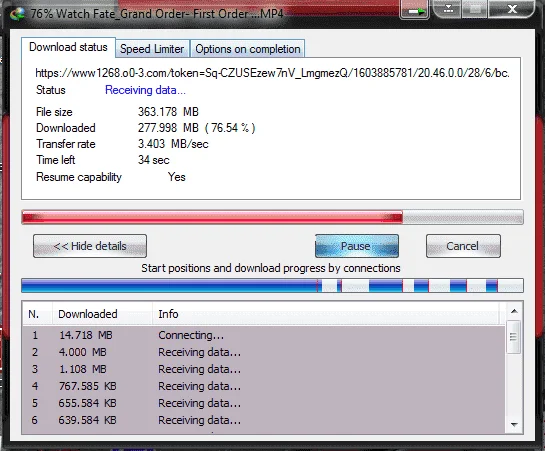
Task: Select connection row with 655.584 KB
Action: 264,403
